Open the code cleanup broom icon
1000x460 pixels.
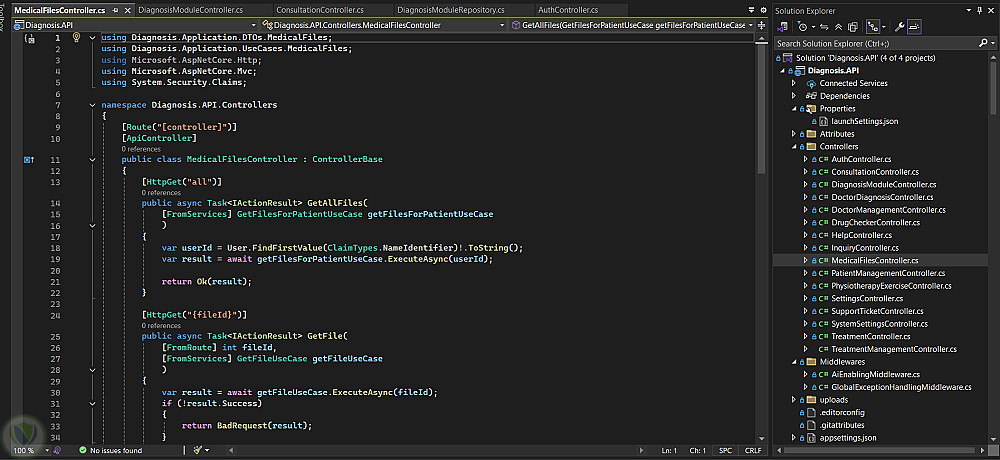(198, 450)
